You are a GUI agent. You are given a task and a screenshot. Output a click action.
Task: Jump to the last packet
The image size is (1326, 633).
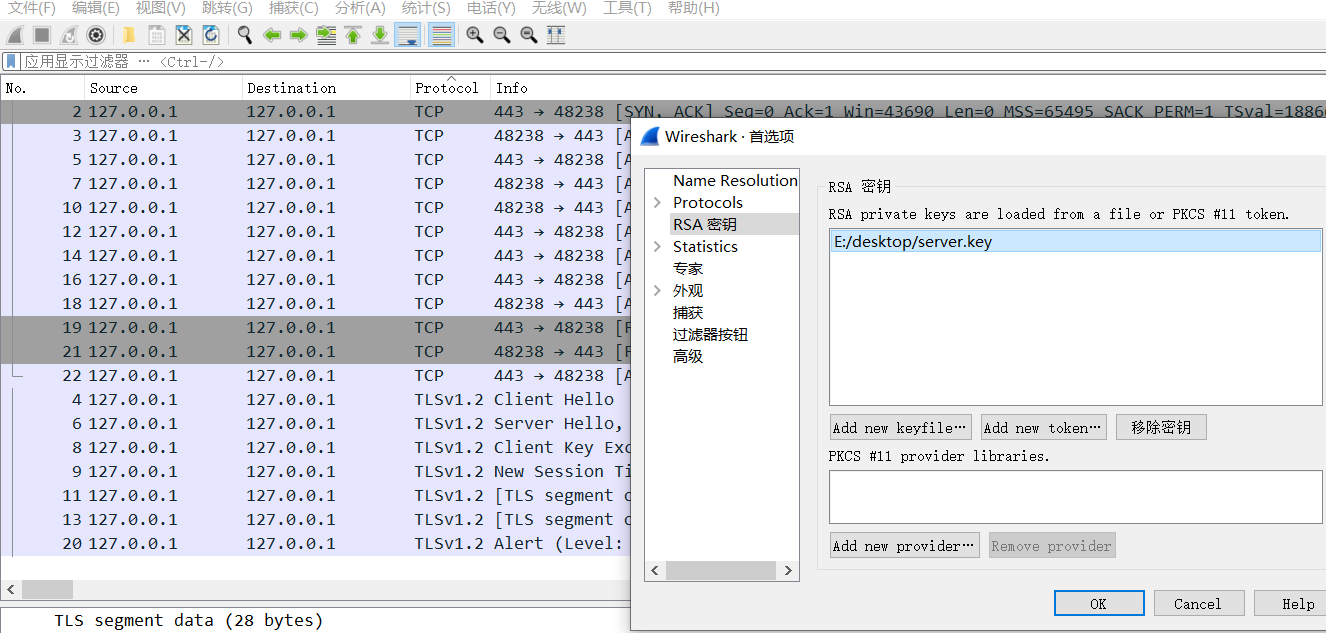(380, 35)
